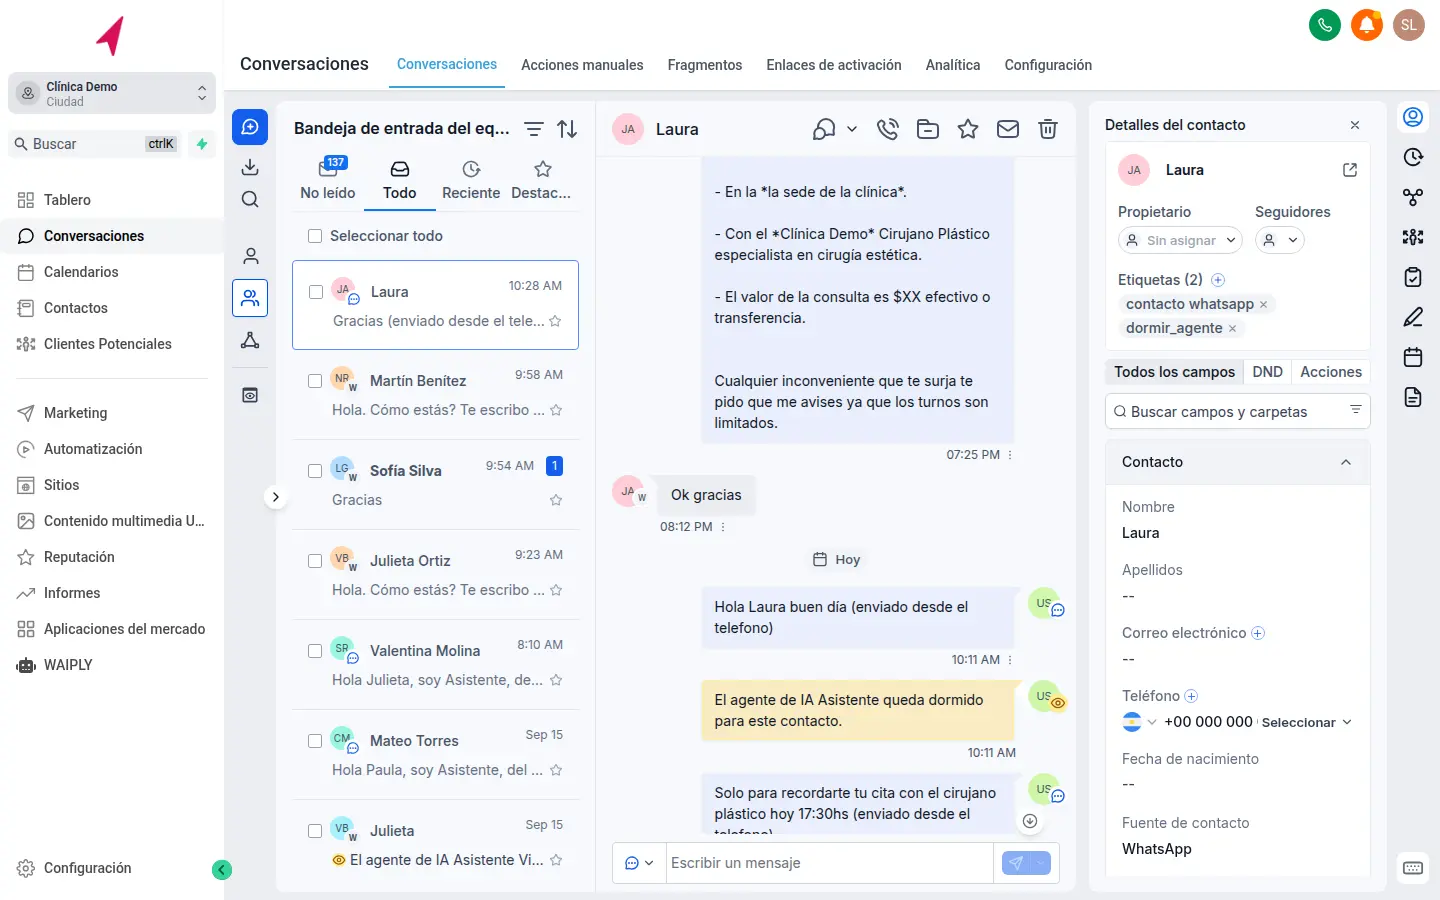This screenshot has width=1440, height=900.
Task: Switch to the DND tab
Action: coord(1267,372)
